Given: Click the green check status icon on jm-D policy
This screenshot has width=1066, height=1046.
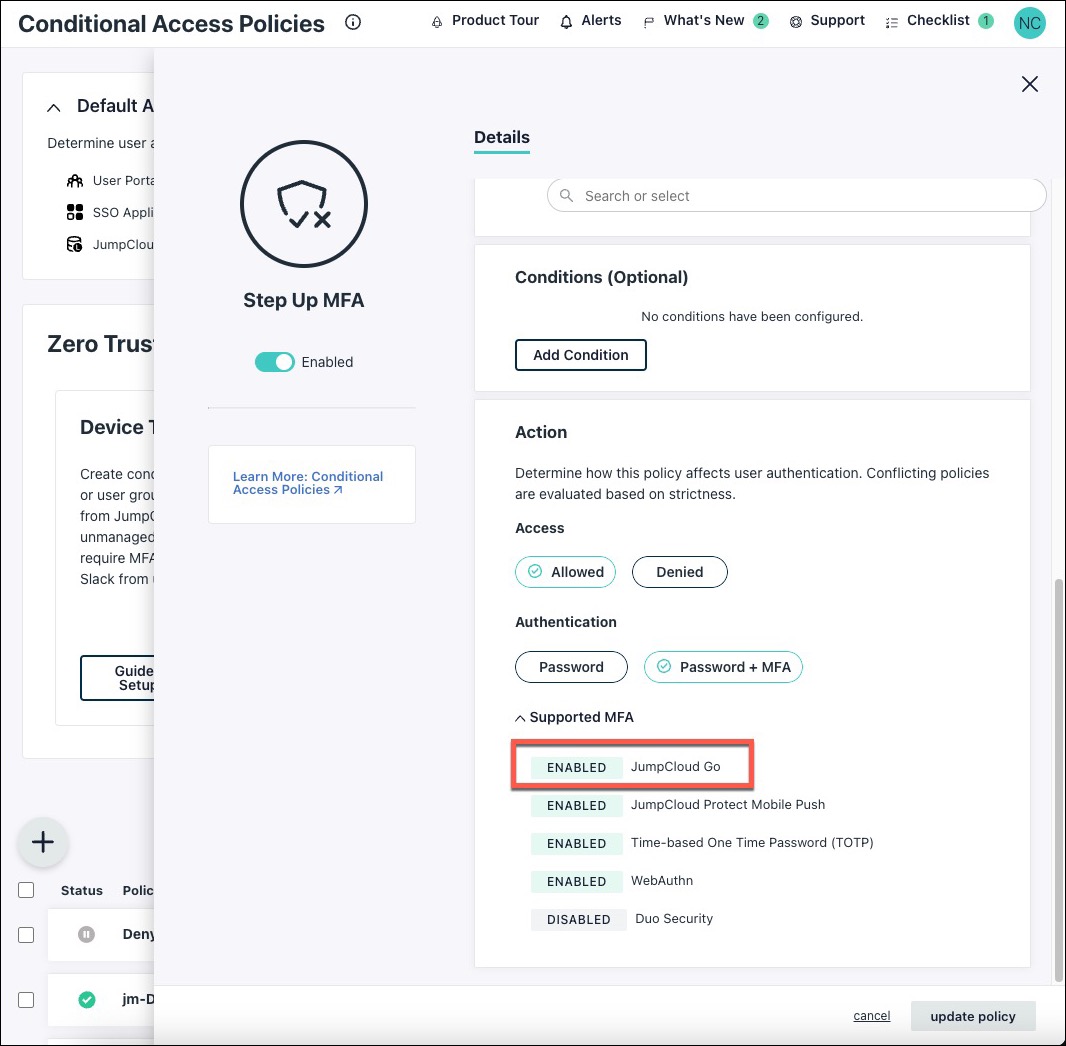Looking at the screenshot, I should [x=86, y=999].
